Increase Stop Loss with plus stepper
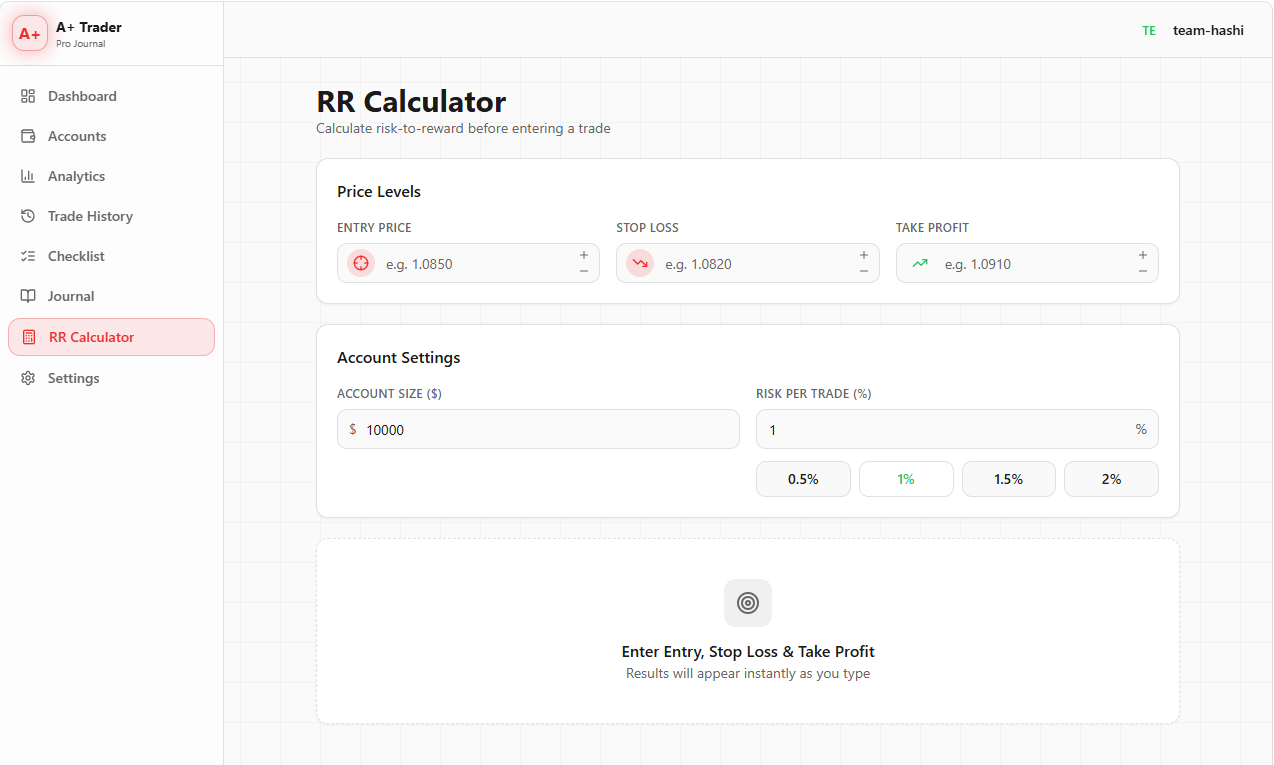 [864, 255]
